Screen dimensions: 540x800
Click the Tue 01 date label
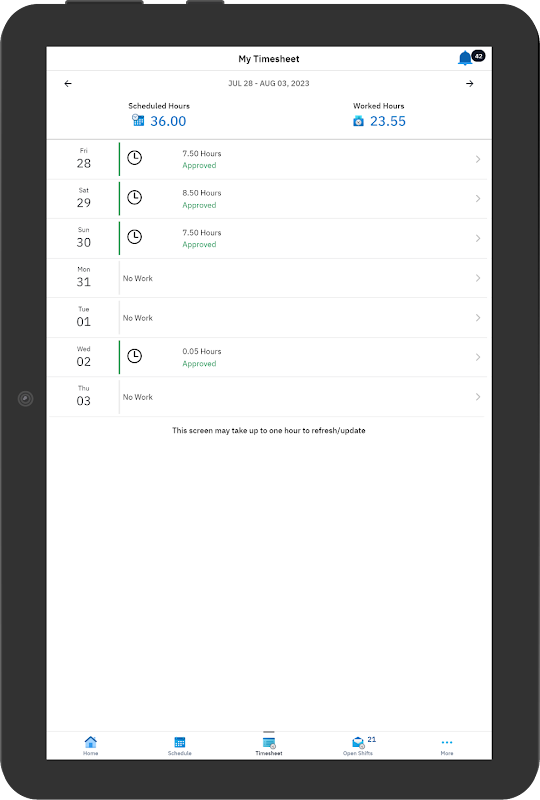click(84, 317)
